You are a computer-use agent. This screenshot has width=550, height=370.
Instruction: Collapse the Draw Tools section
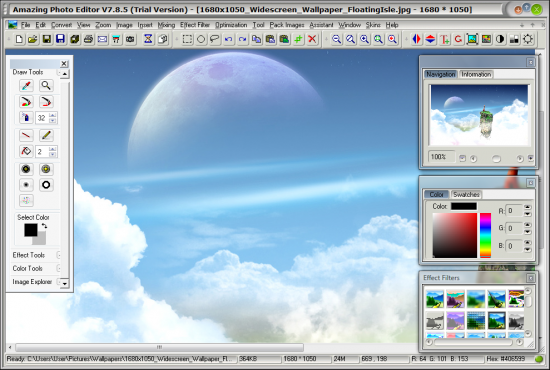(59, 73)
